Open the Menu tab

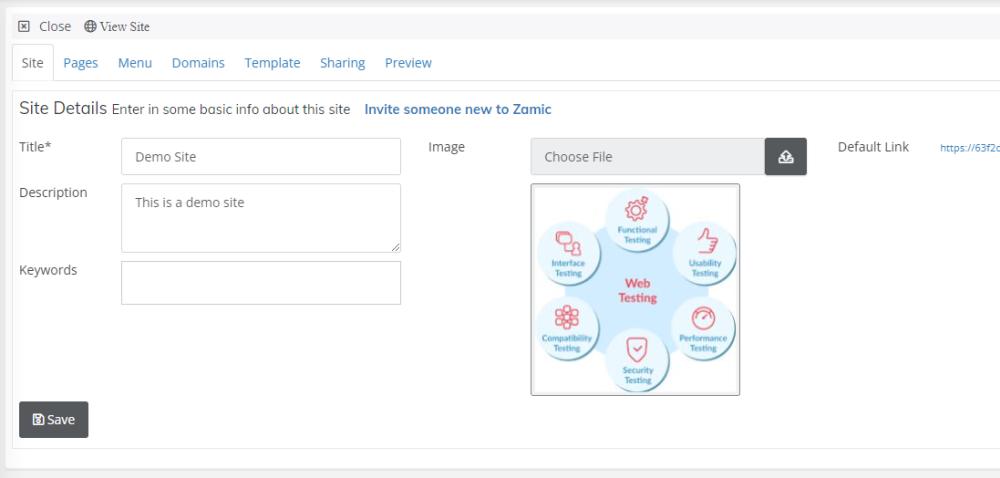coord(135,63)
